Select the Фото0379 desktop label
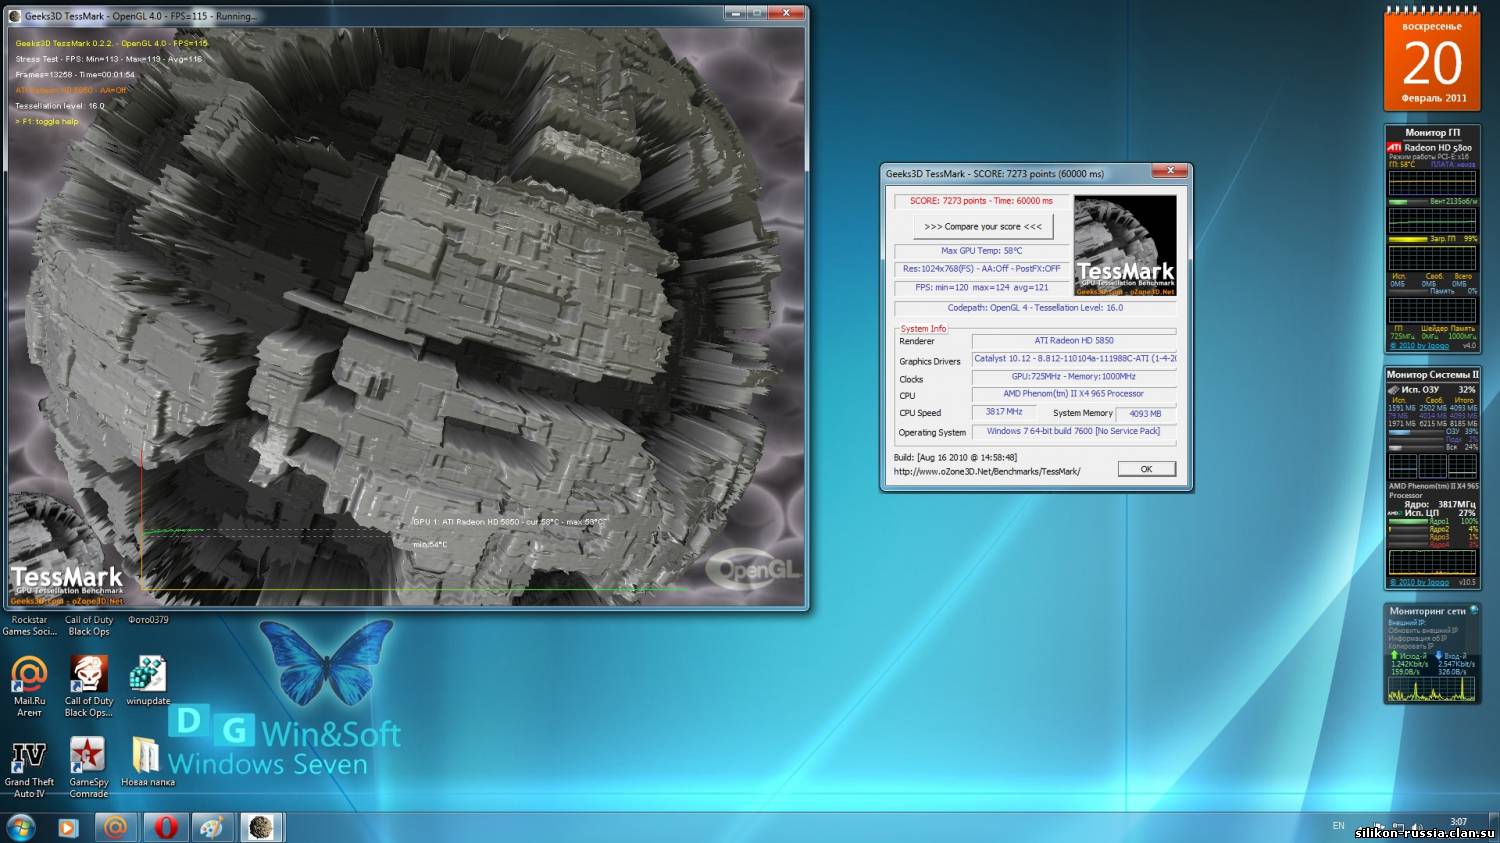 click(148, 620)
